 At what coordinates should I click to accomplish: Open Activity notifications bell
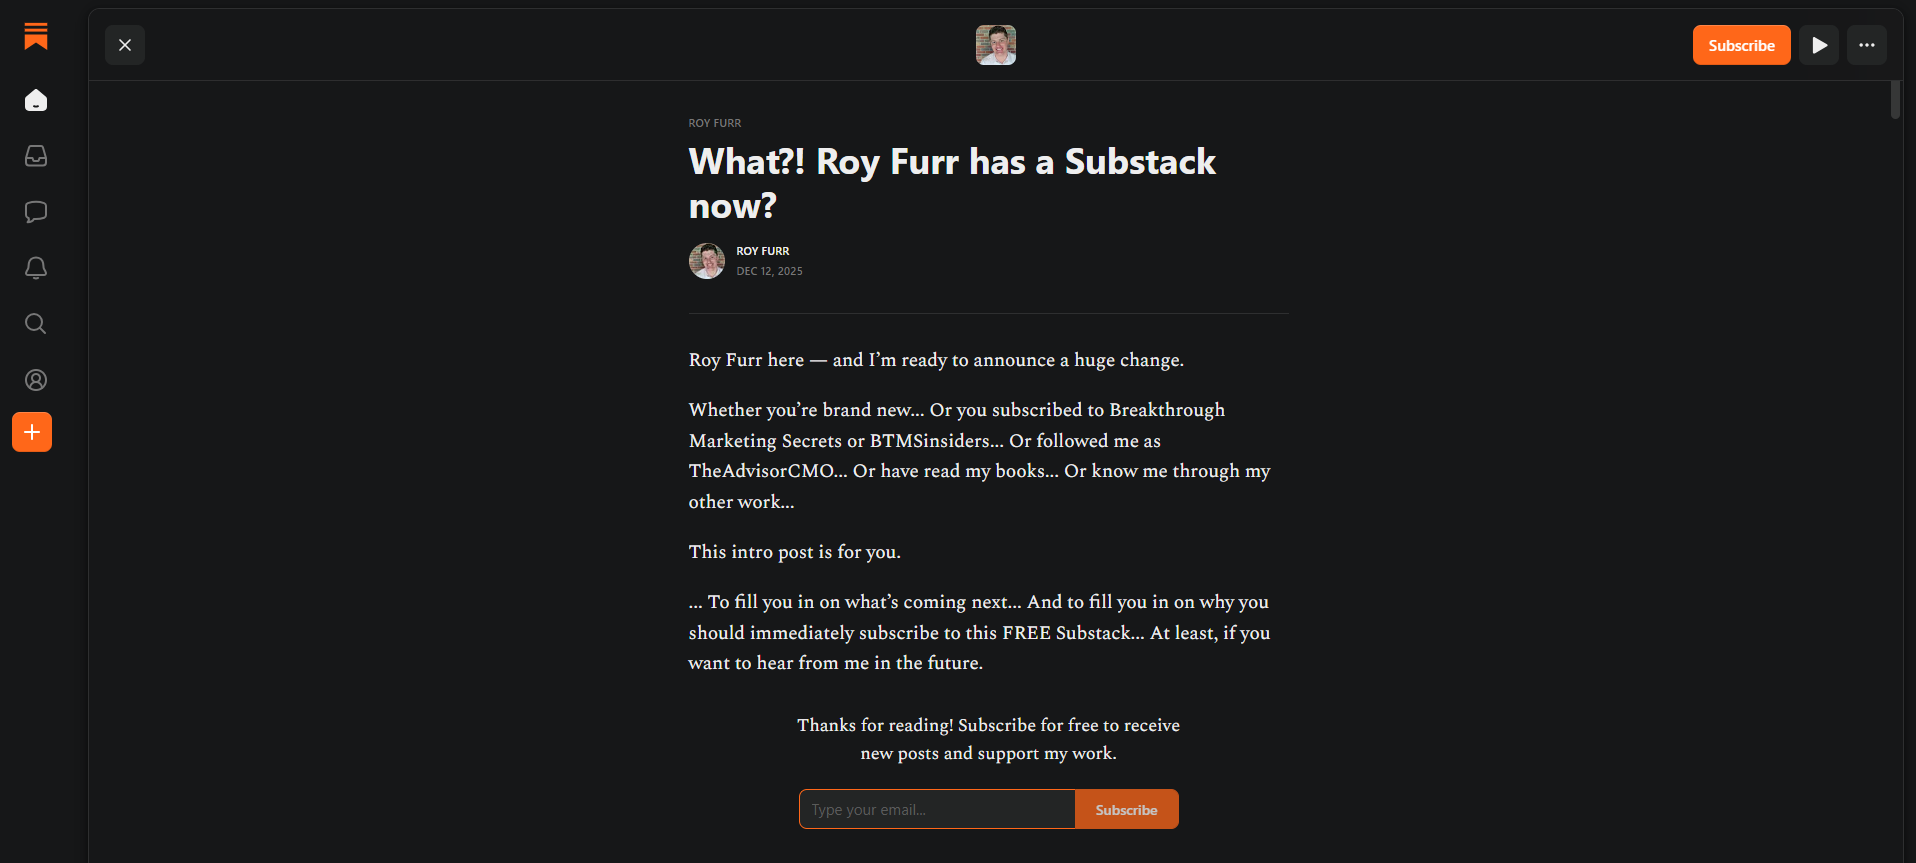36,268
